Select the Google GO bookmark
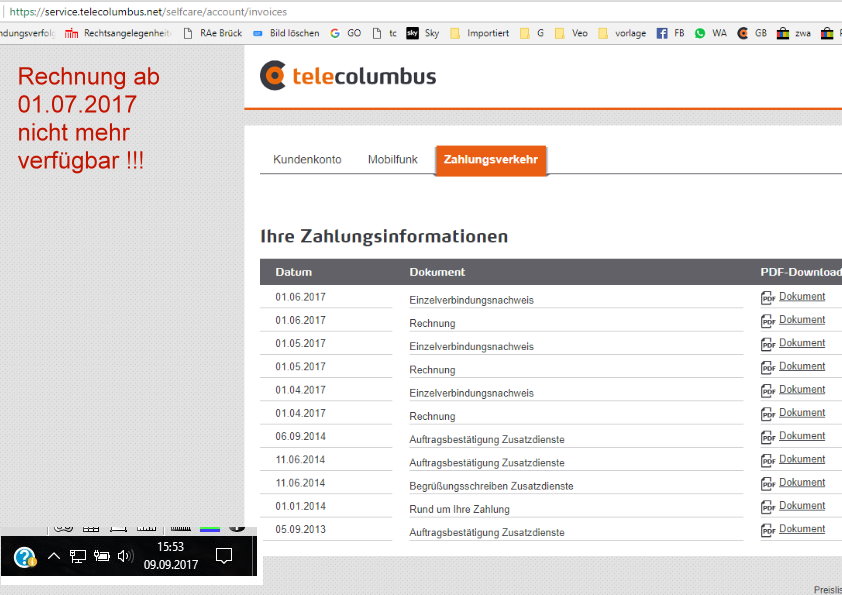The image size is (842, 595). [x=347, y=32]
